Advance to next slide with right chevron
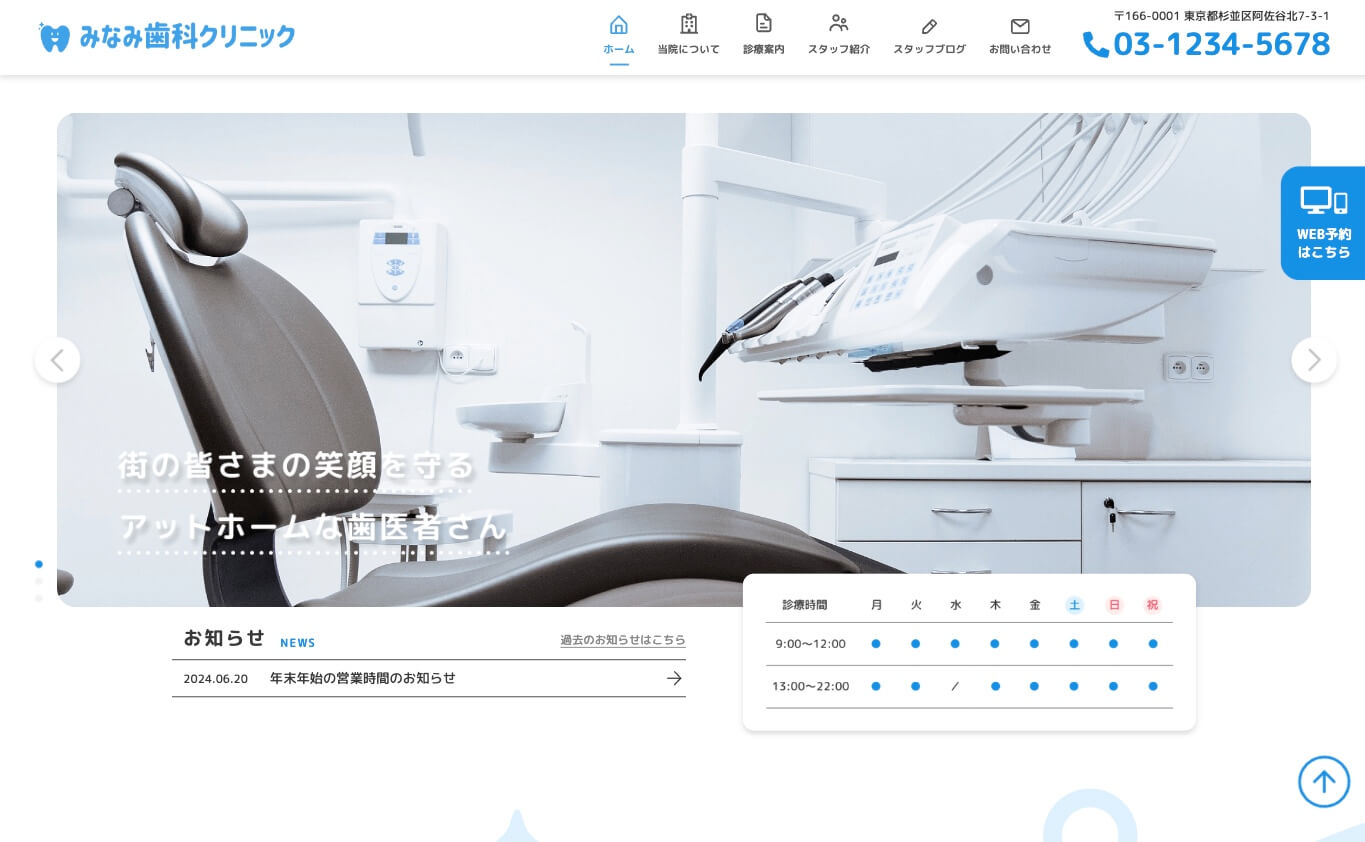 pyautogui.click(x=1314, y=360)
